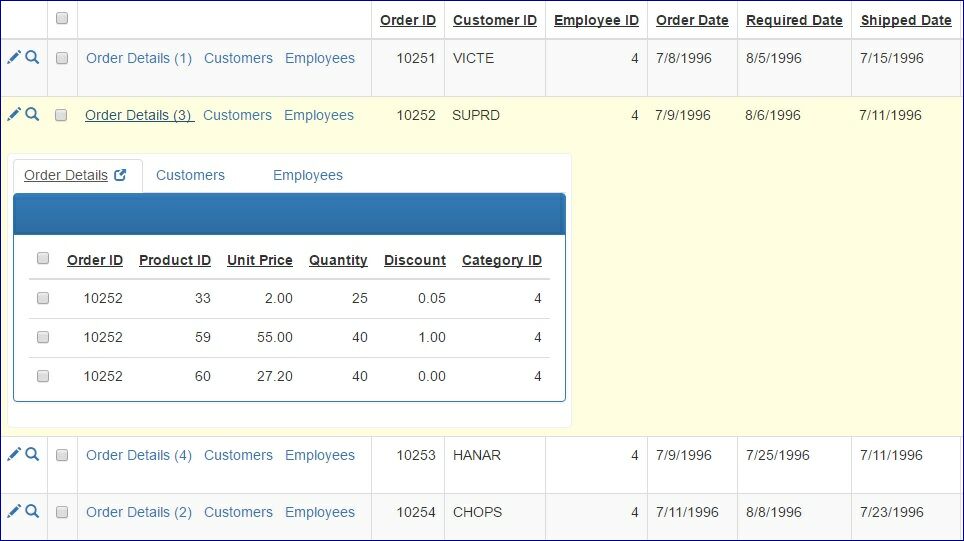Open Employees link for order 10254

(320, 513)
